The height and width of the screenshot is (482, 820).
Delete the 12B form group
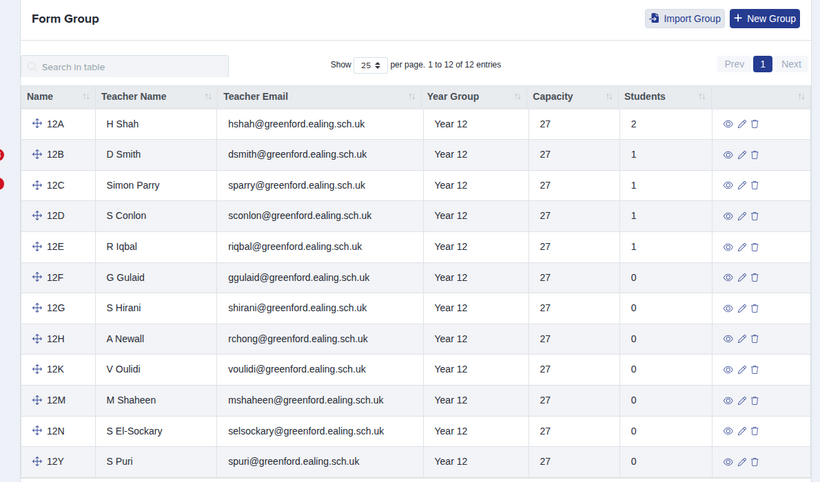[x=755, y=155]
